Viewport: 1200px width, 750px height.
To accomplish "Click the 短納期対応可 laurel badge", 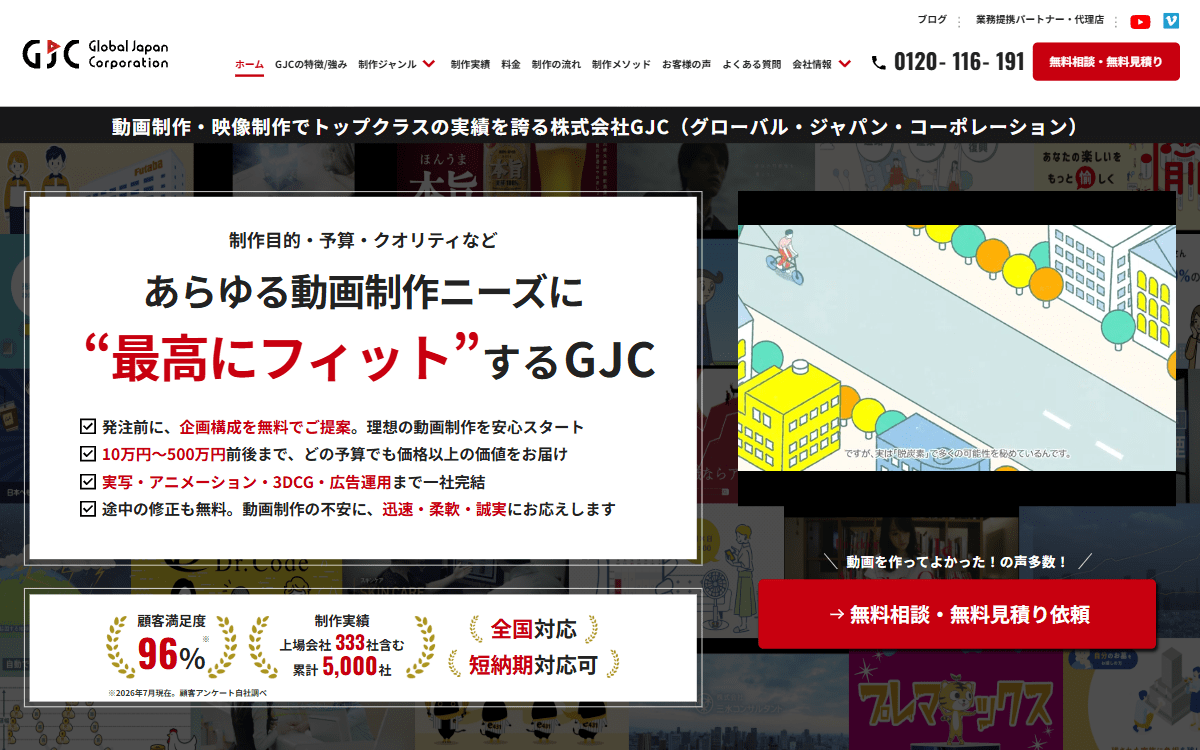I will click(x=534, y=663).
